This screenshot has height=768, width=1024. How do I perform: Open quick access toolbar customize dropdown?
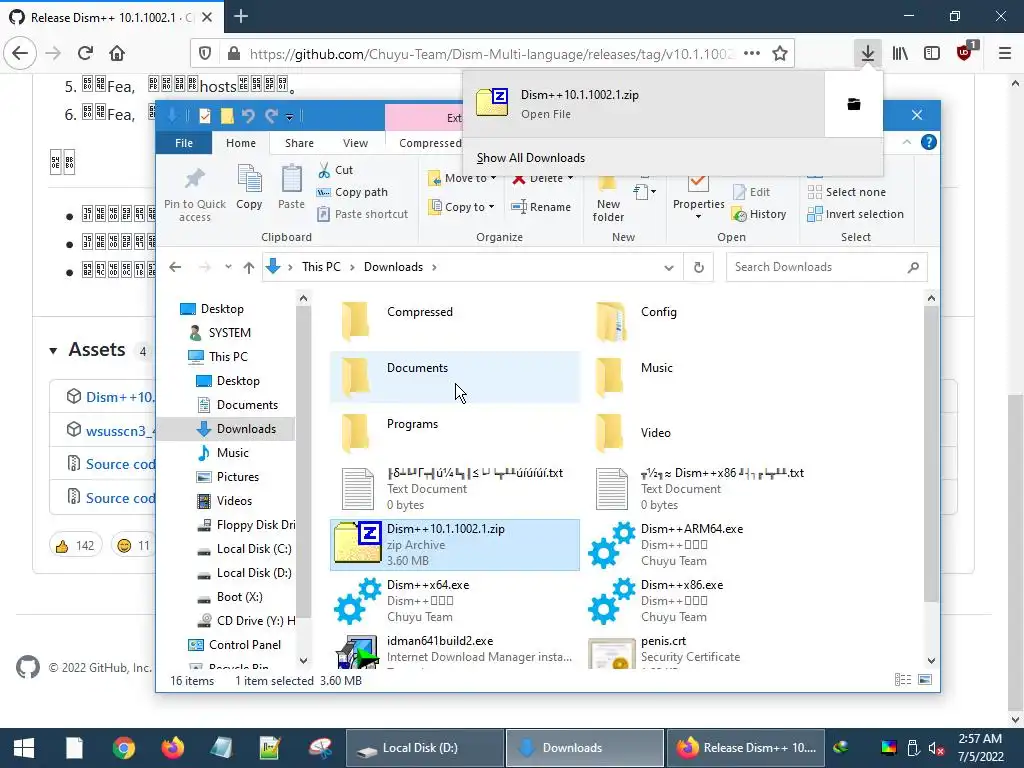[x=289, y=118]
